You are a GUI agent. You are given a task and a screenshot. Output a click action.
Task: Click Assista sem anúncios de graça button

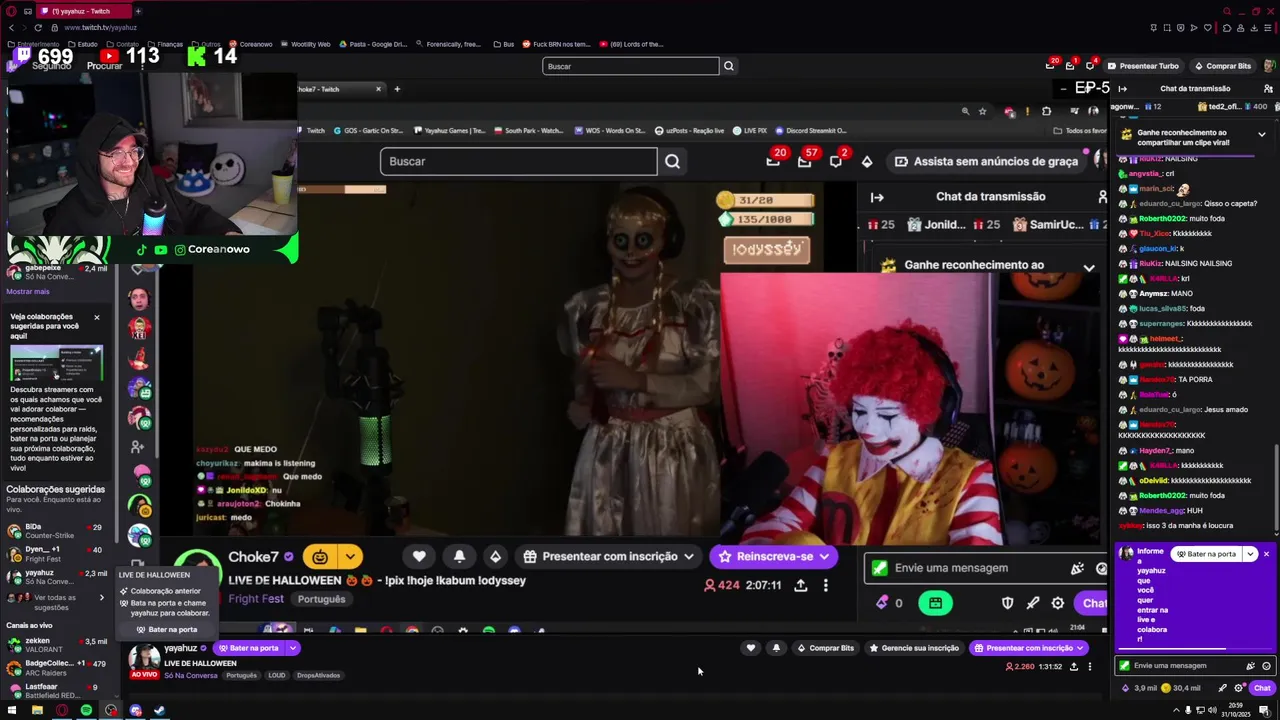coord(988,161)
